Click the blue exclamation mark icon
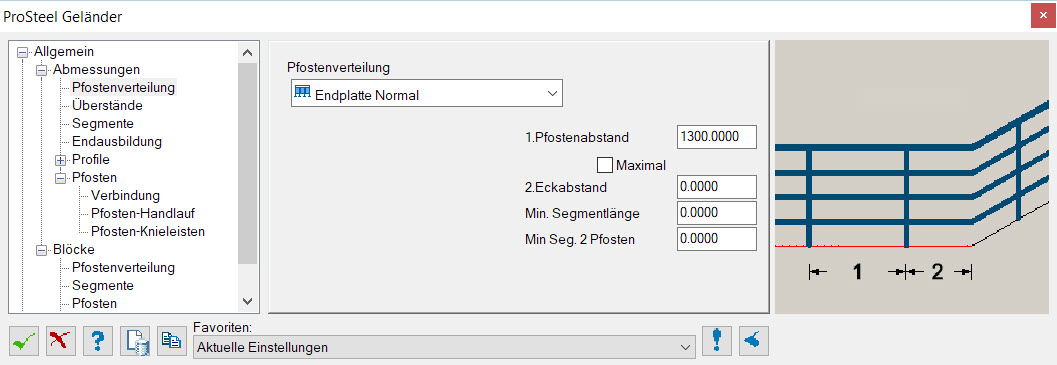The width and height of the screenshot is (1057, 365). click(717, 341)
